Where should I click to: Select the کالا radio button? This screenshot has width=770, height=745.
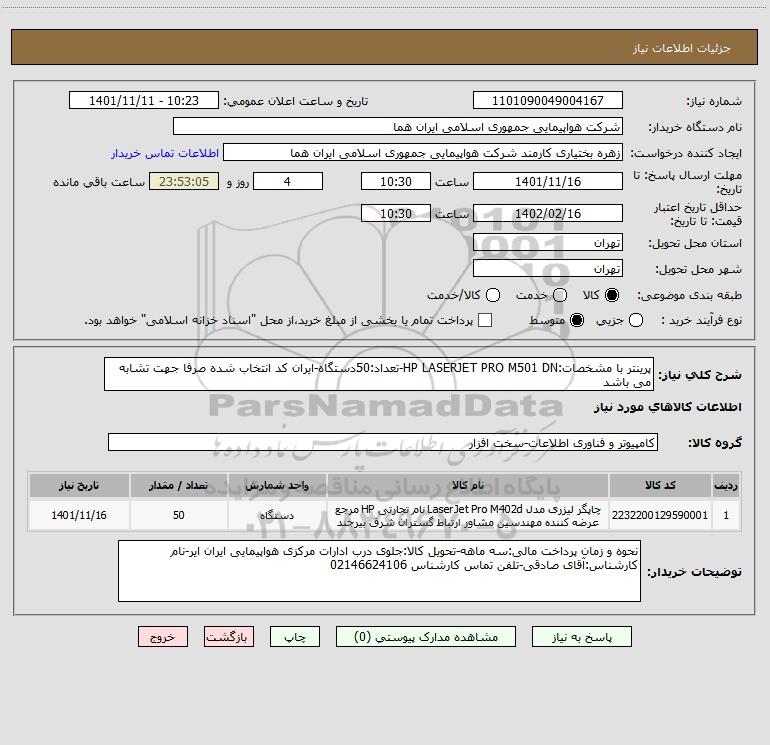pos(612,295)
